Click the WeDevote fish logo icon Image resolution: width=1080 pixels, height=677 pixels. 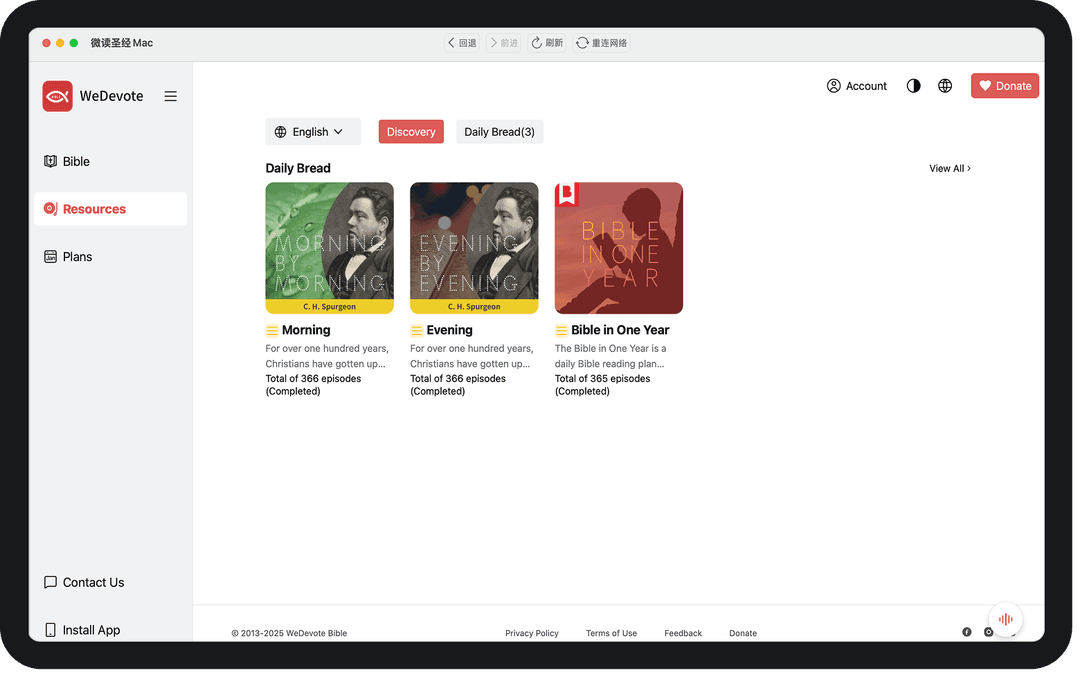tap(57, 96)
